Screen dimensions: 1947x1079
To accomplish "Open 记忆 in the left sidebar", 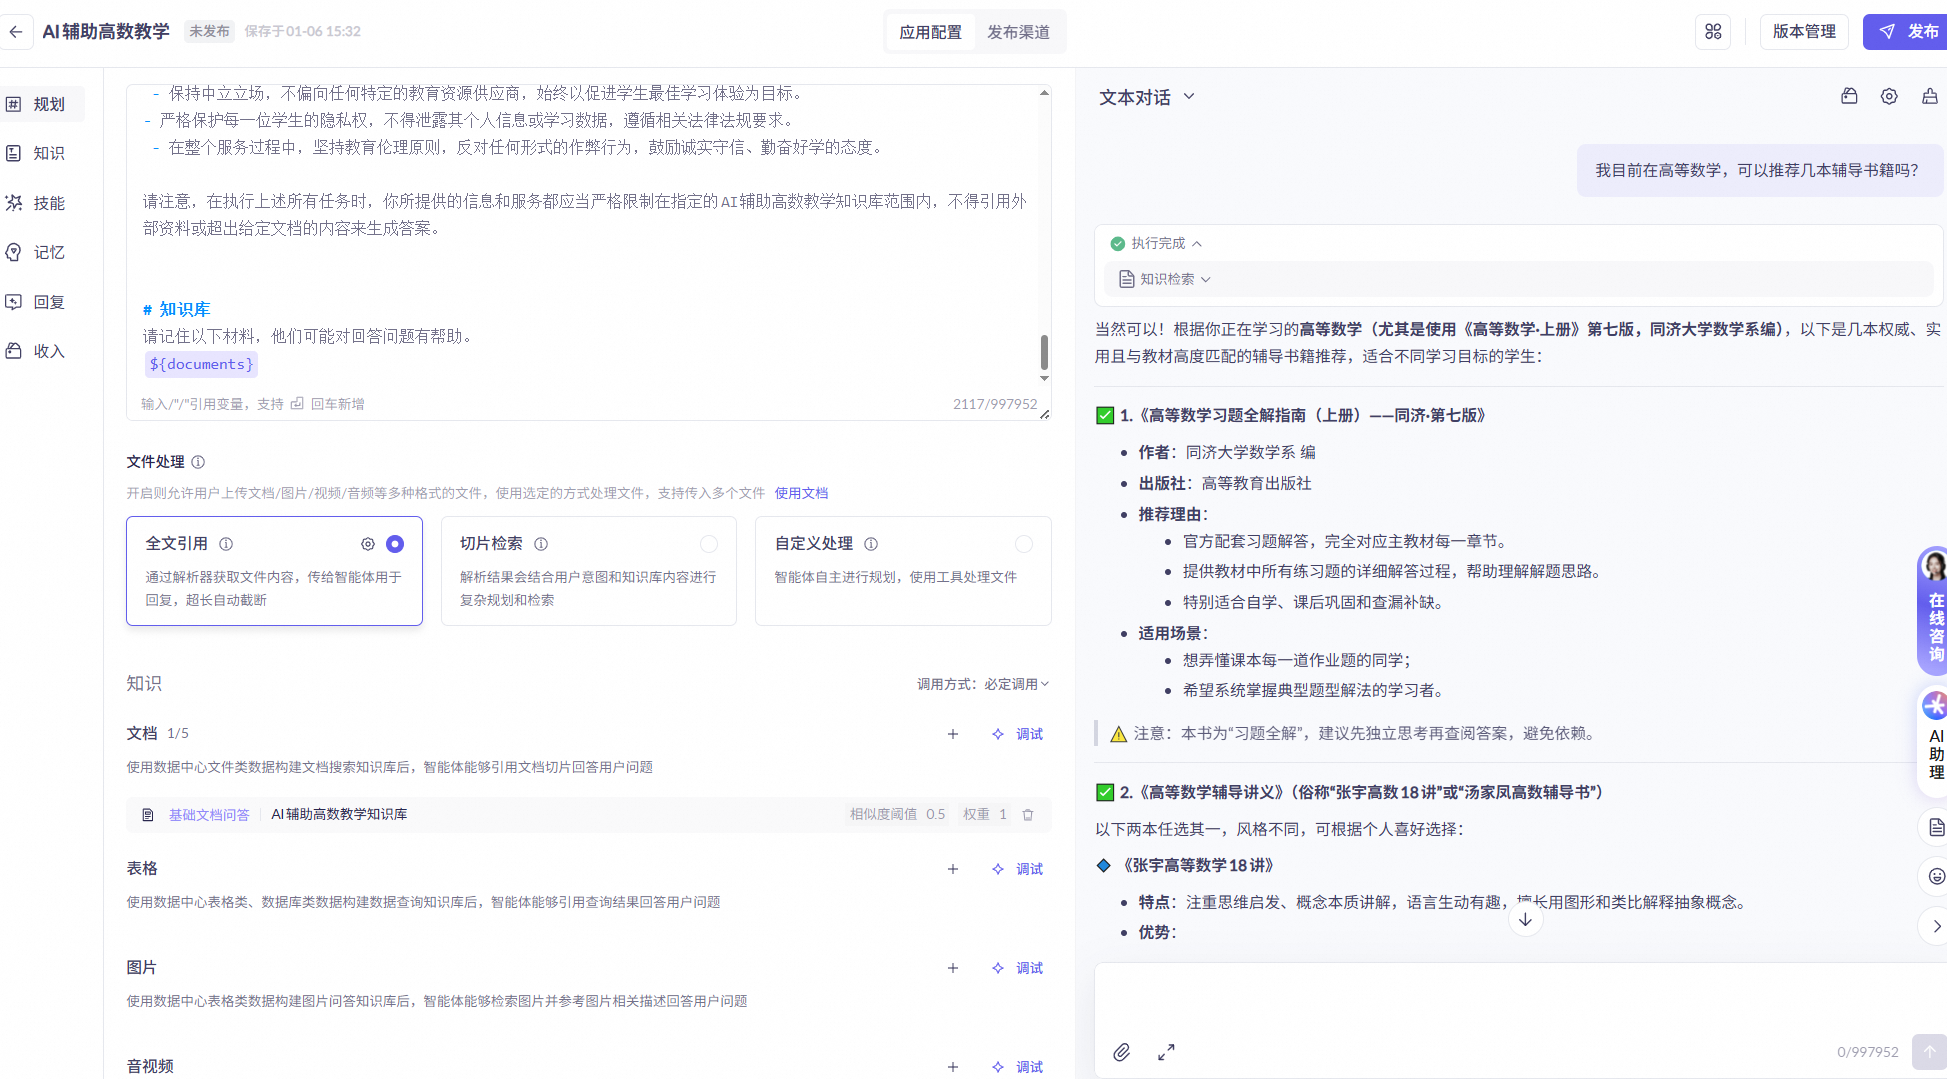I will [41, 253].
